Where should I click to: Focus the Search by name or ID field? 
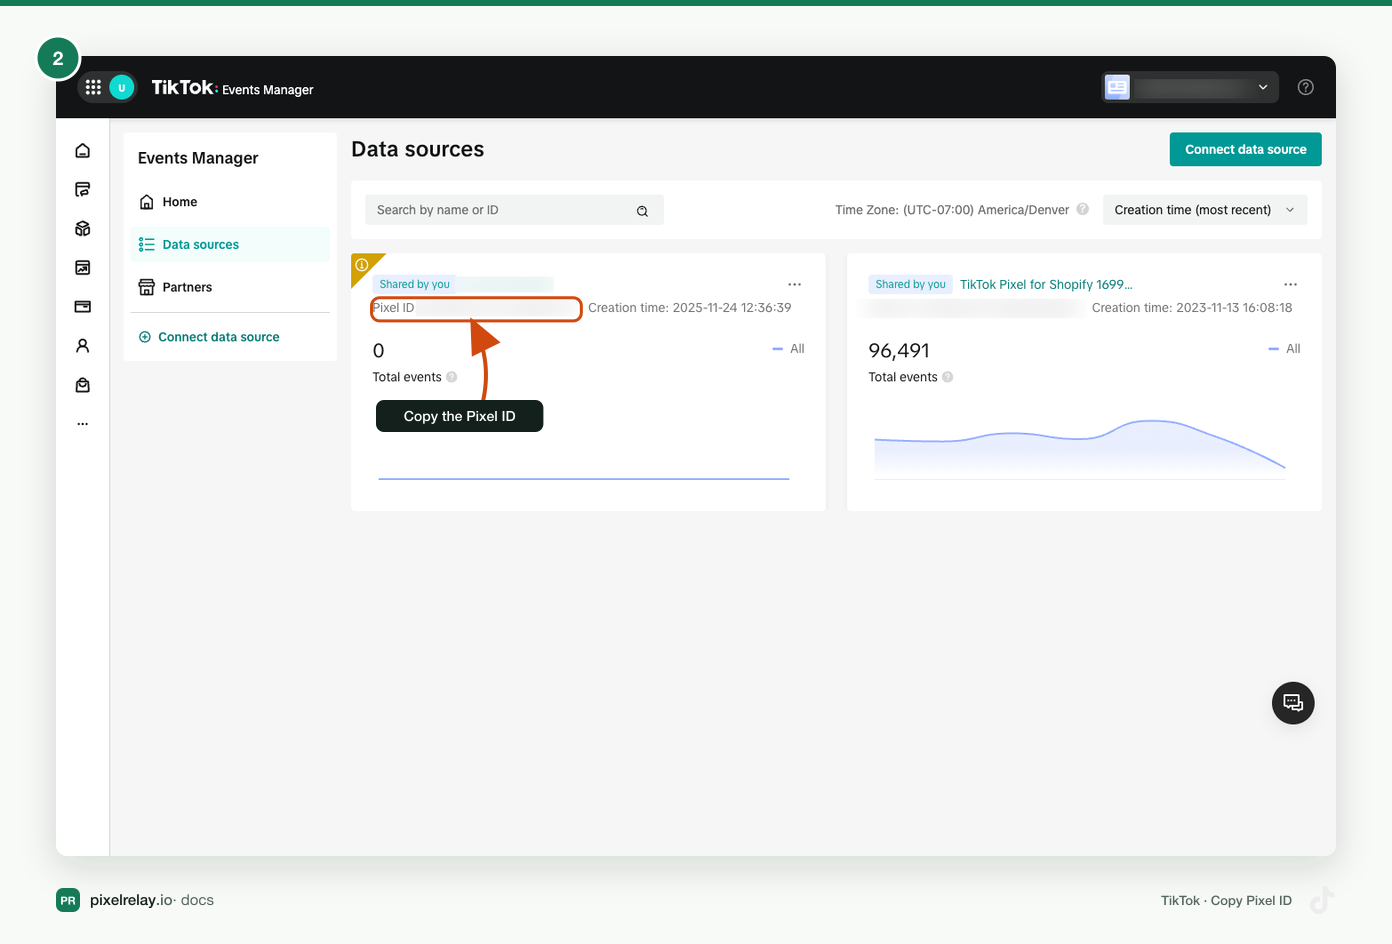click(x=514, y=210)
